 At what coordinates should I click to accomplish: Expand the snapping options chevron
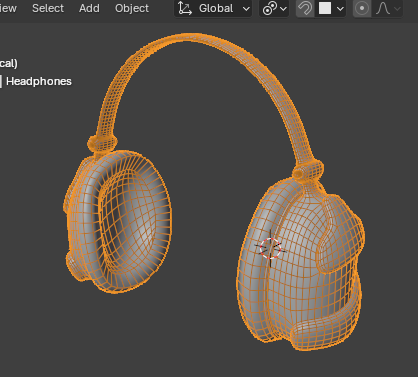click(x=340, y=9)
